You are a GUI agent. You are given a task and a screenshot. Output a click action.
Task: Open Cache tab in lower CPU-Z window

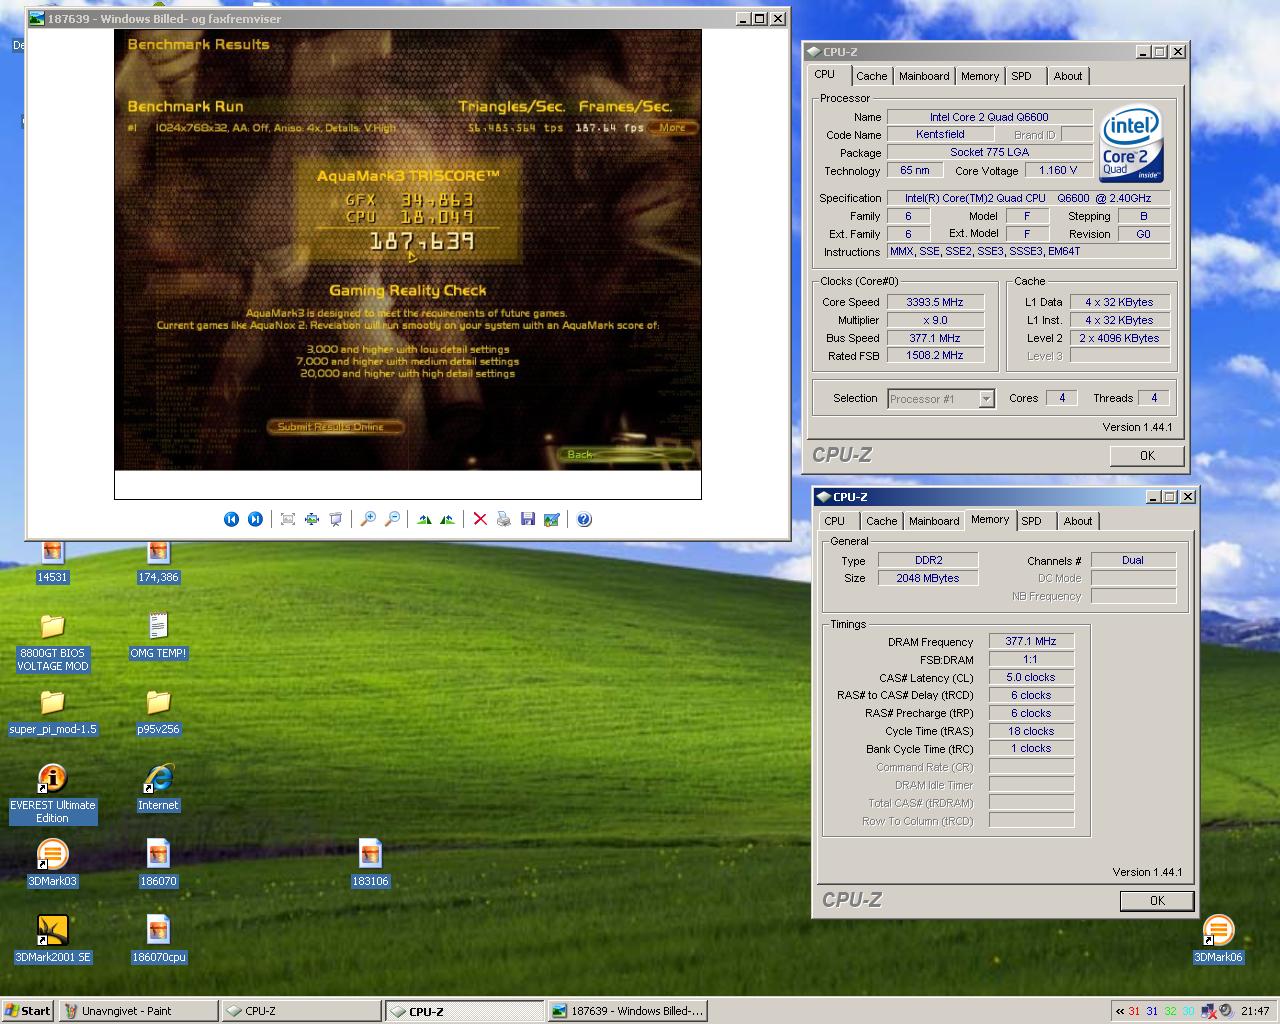881,521
